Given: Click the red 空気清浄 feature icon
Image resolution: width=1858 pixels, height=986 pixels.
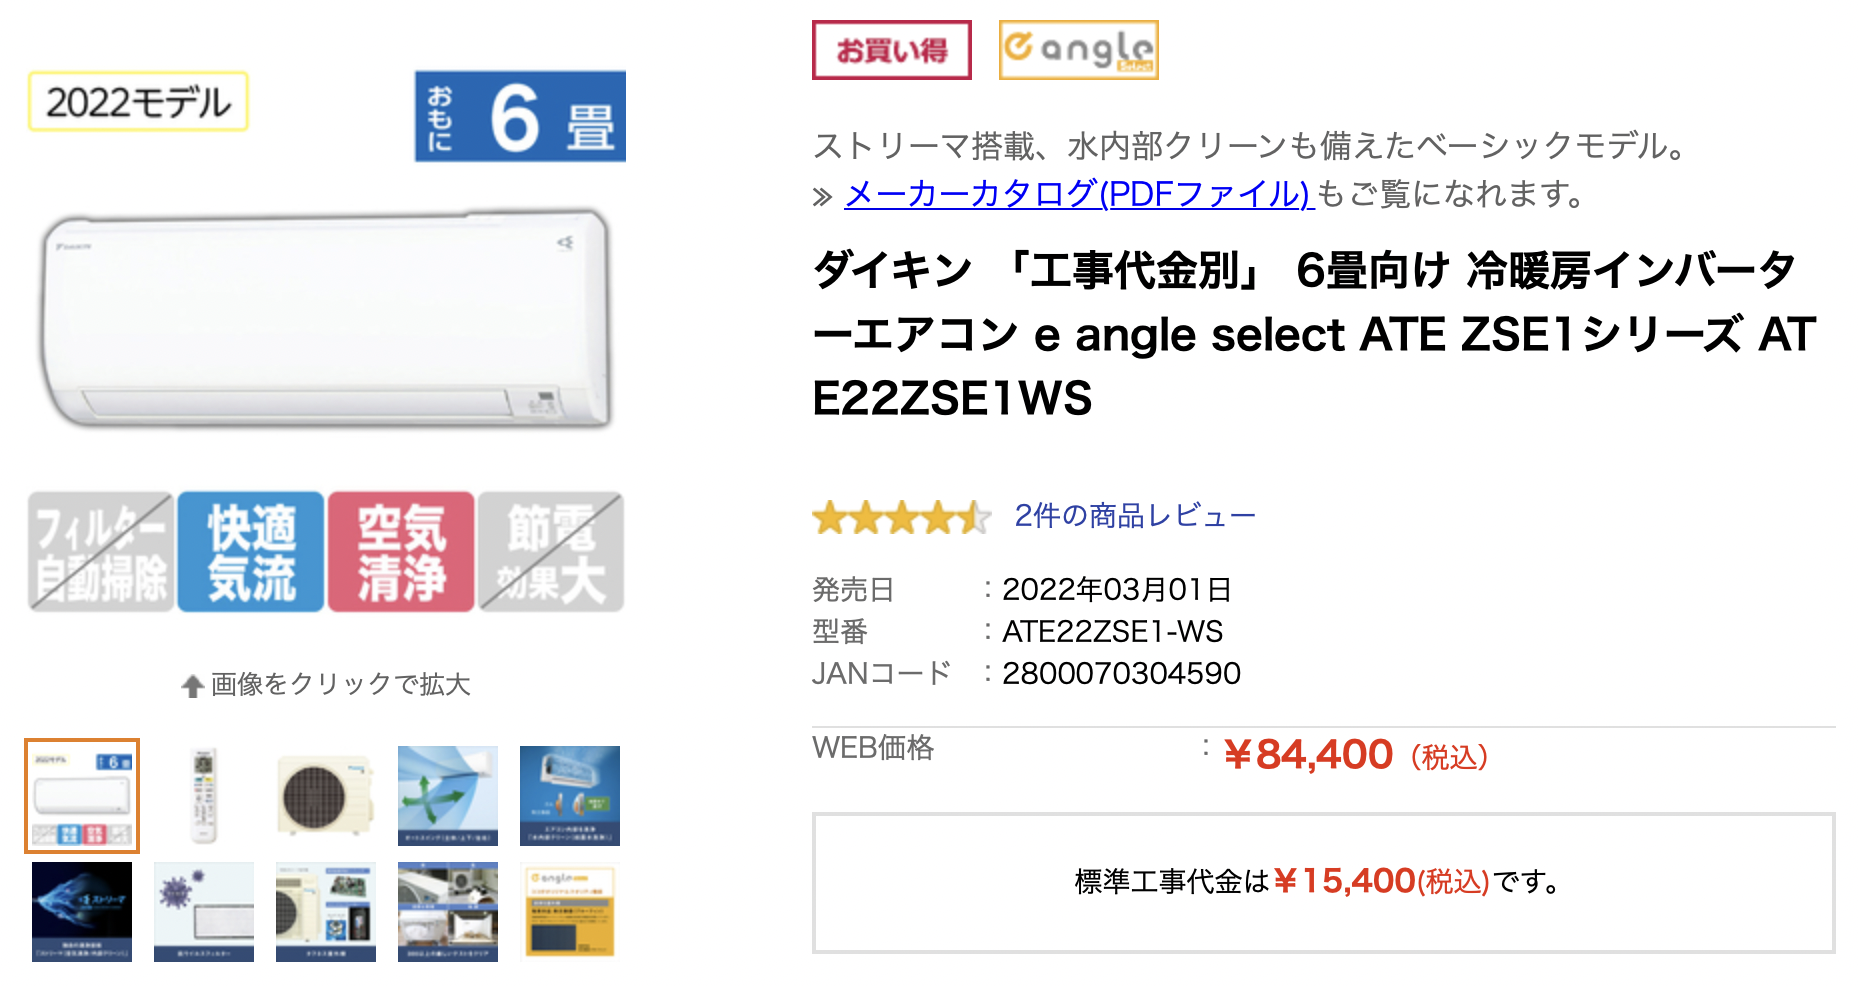Looking at the screenshot, I should click(401, 552).
